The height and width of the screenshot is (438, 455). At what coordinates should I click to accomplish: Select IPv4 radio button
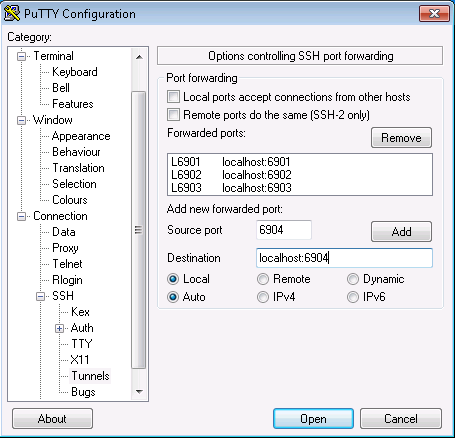tap(263, 297)
